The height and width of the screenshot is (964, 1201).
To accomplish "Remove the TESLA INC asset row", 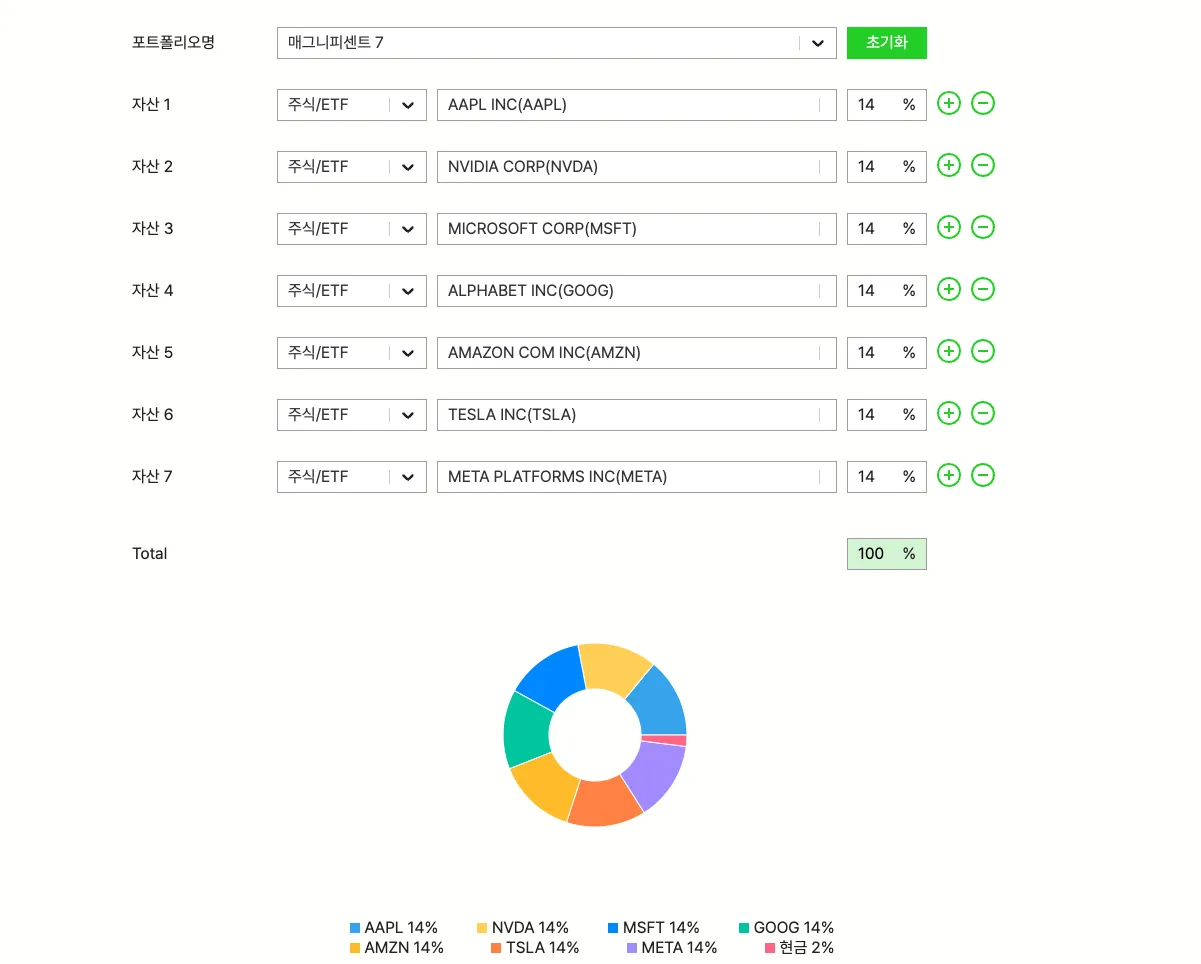I will [x=983, y=413].
